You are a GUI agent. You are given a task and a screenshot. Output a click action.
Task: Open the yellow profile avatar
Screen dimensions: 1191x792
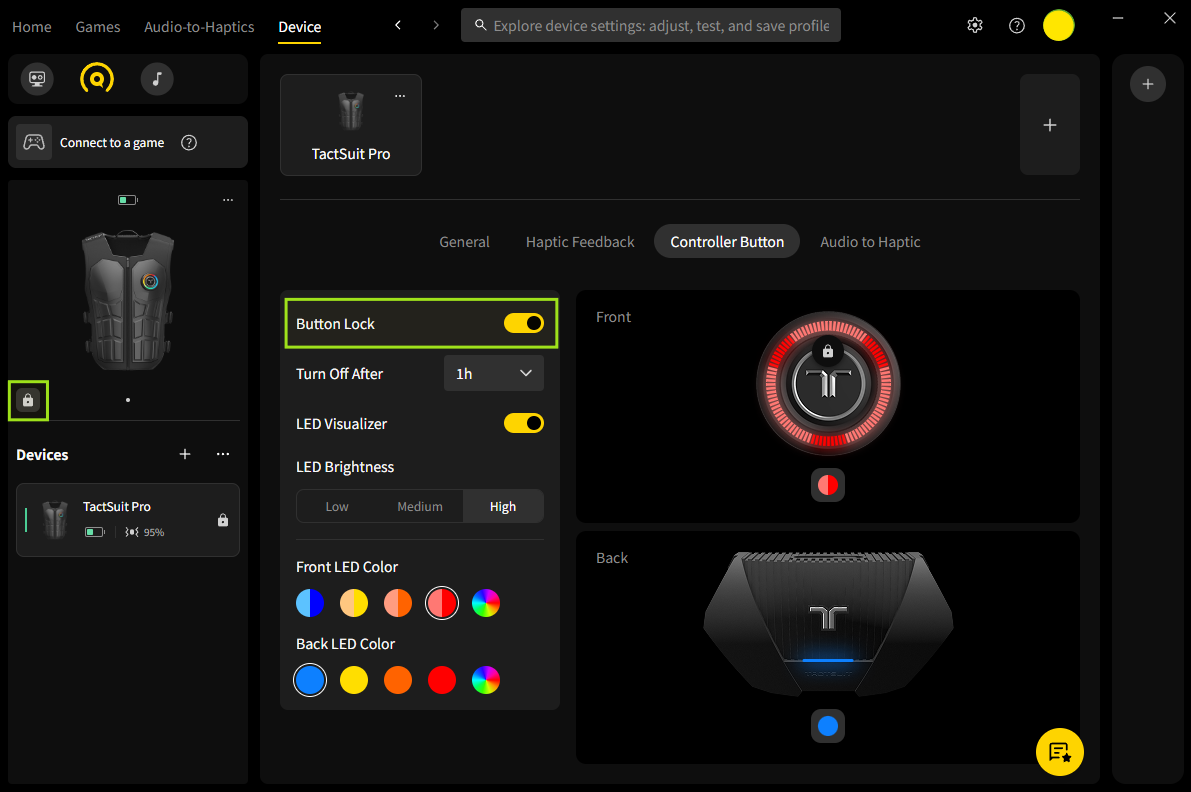click(x=1058, y=26)
